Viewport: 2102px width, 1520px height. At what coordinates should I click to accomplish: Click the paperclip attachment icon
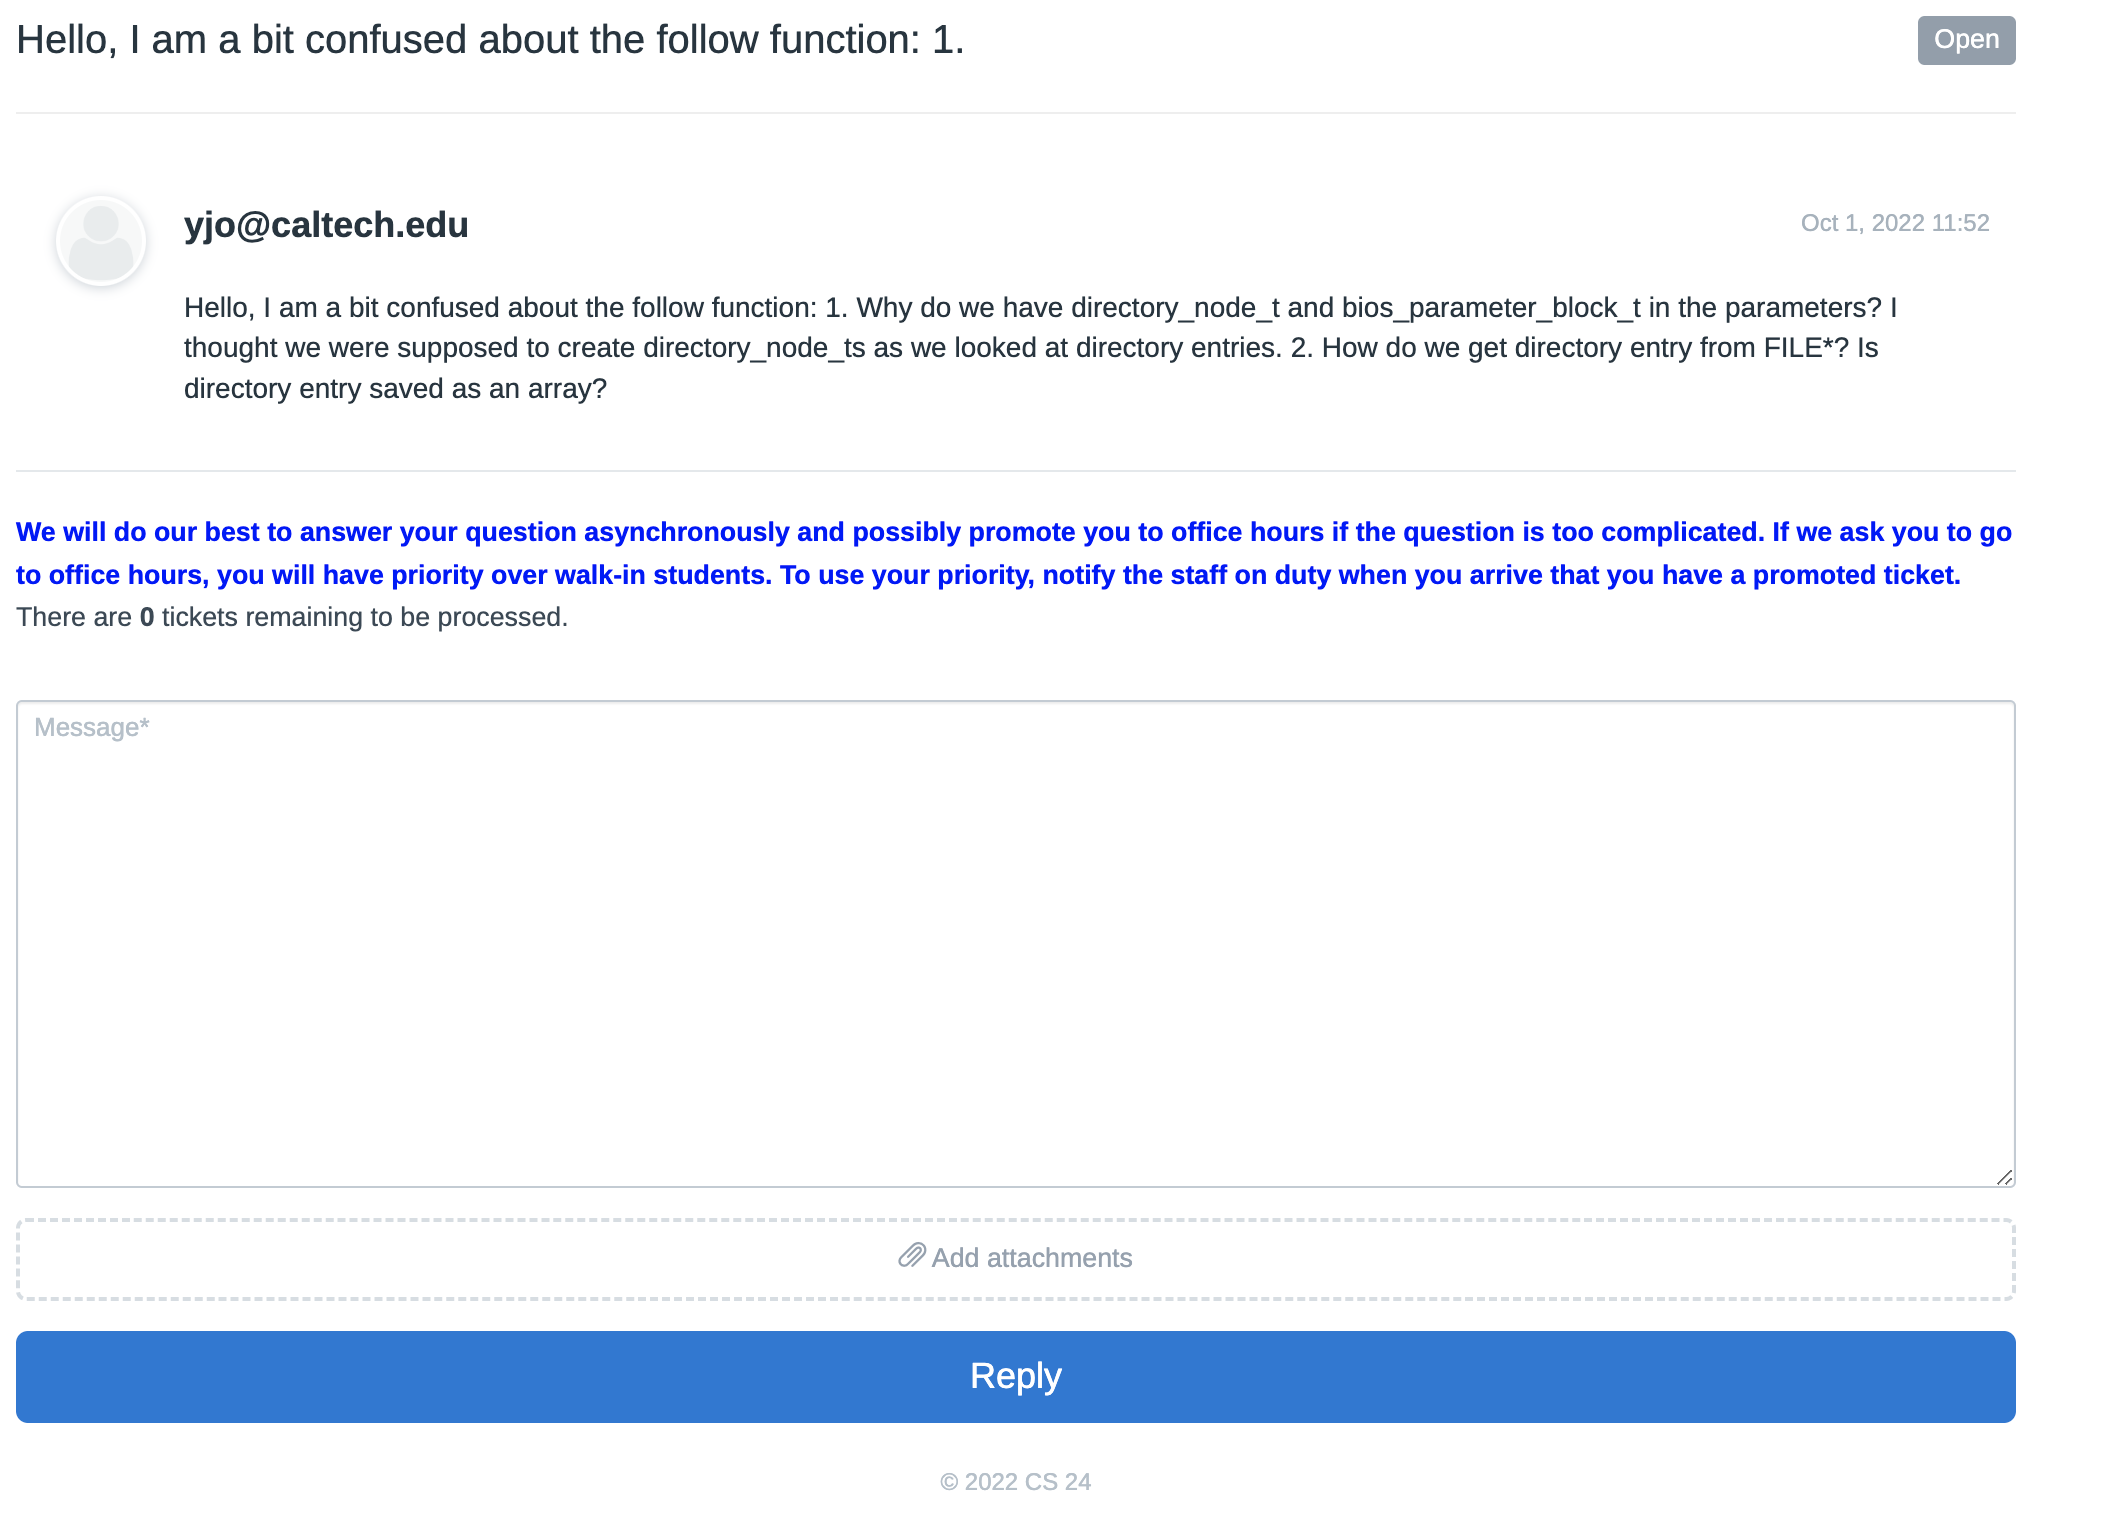911,1256
